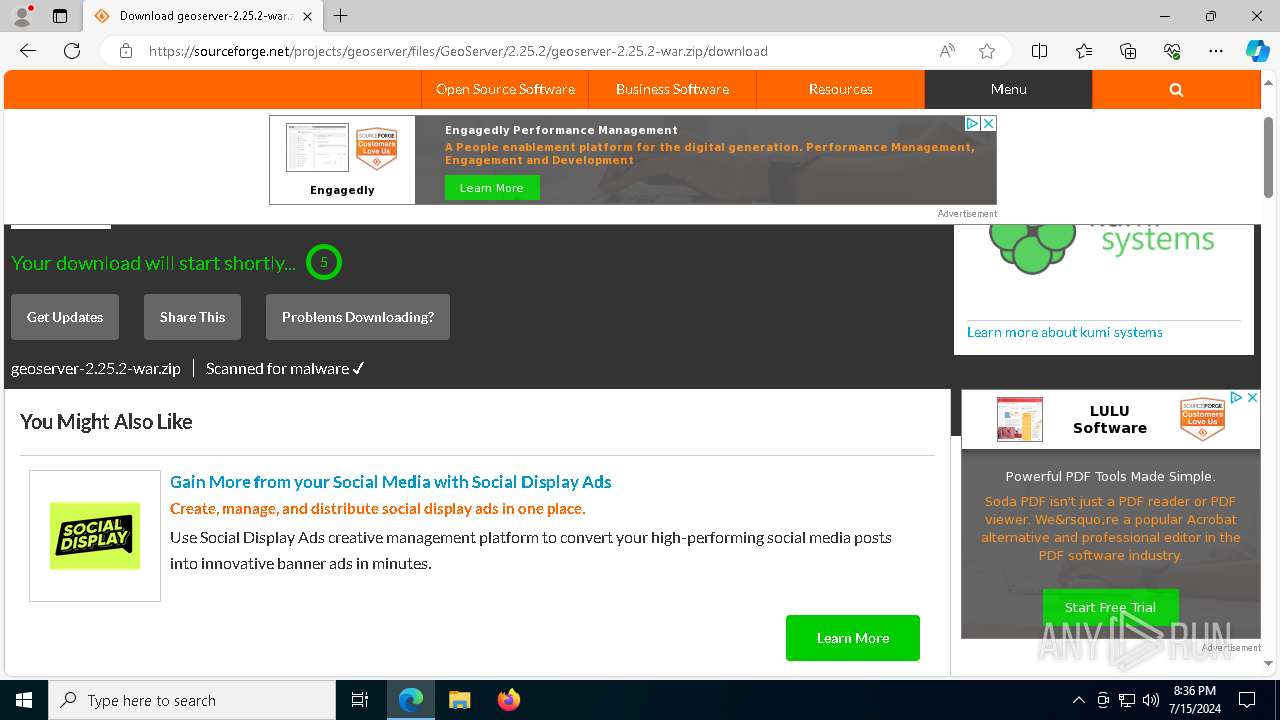Click the download countdown circle
The width and height of the screenshot is (1280, 720).
[324, 262]
